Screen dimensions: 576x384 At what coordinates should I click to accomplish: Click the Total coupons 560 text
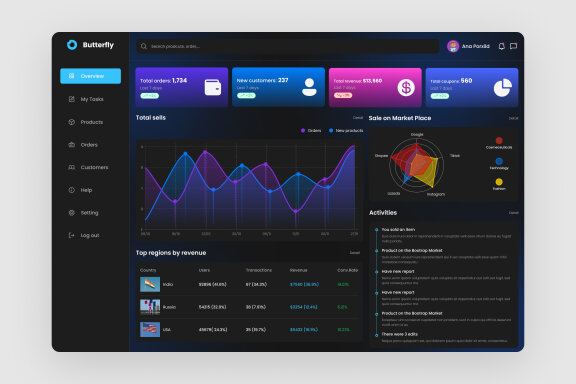(x=451, y=81)
